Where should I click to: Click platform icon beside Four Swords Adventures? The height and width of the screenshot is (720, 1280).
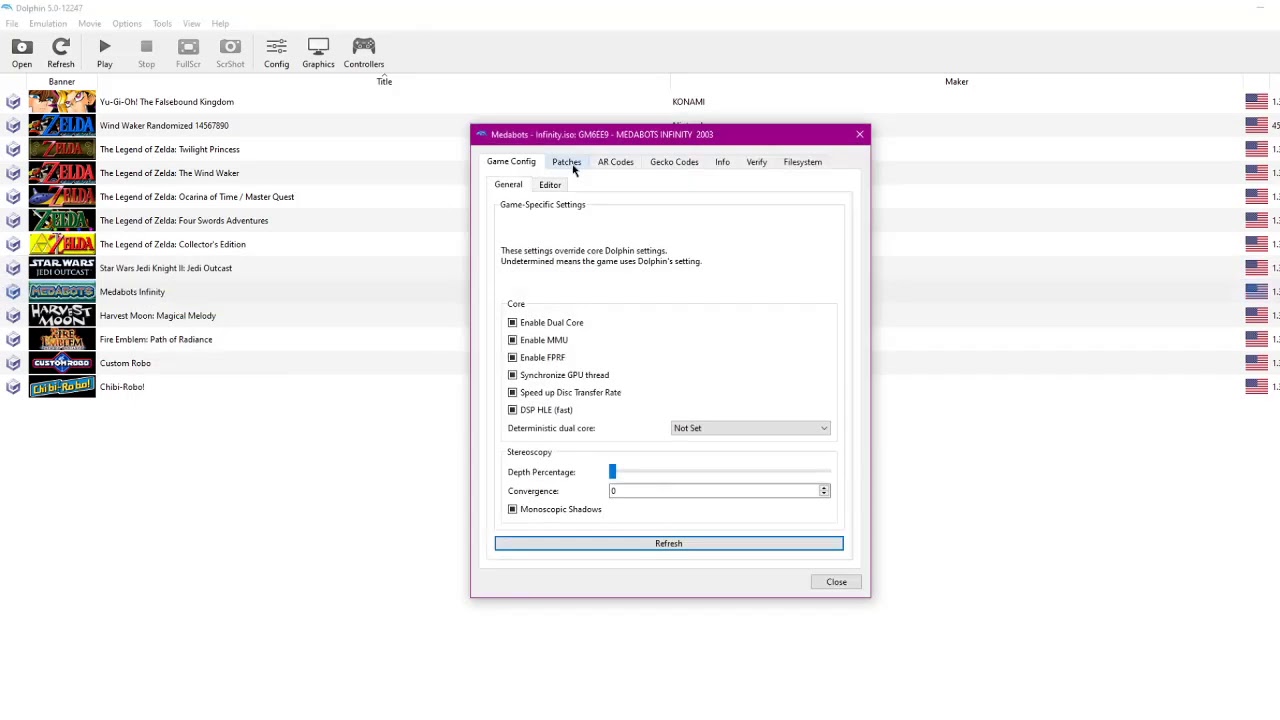[x=13, y=221]
